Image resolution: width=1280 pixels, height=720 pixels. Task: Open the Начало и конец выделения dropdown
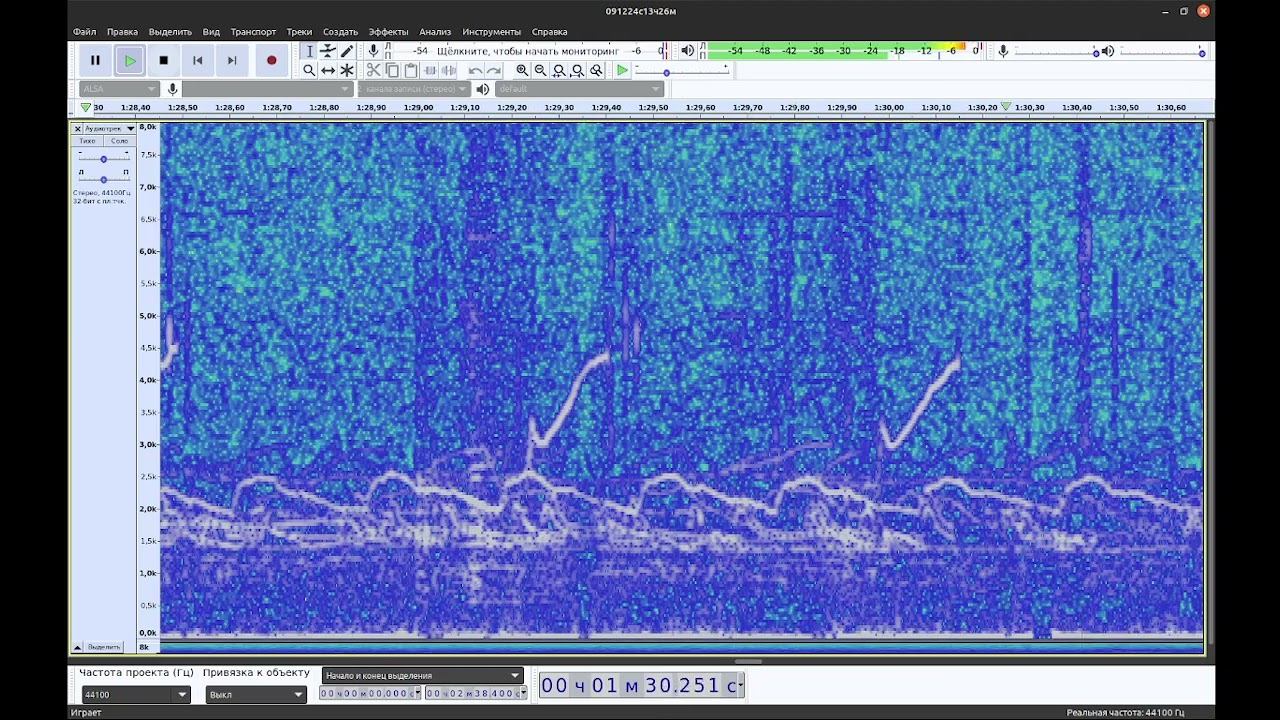coord(422,676)
